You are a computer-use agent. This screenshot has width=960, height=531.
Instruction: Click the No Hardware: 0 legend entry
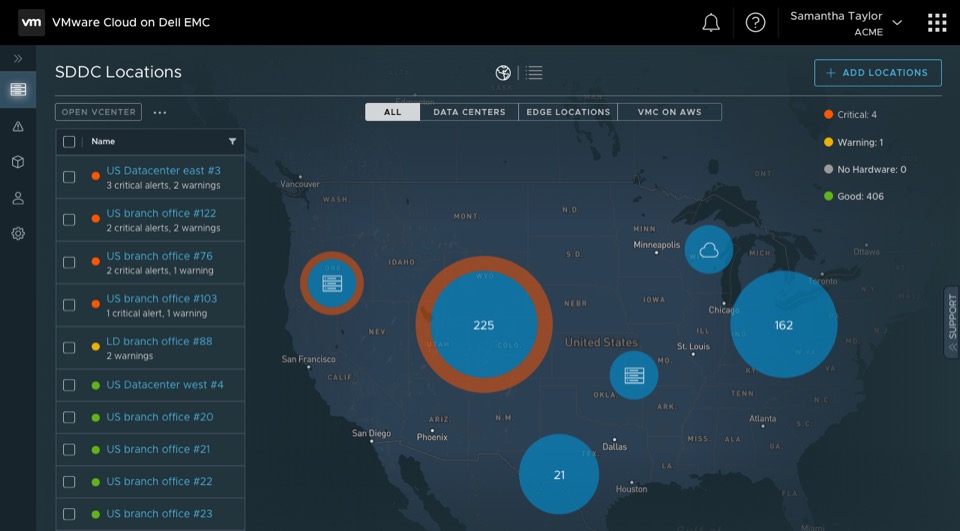[x=865, y=169]
